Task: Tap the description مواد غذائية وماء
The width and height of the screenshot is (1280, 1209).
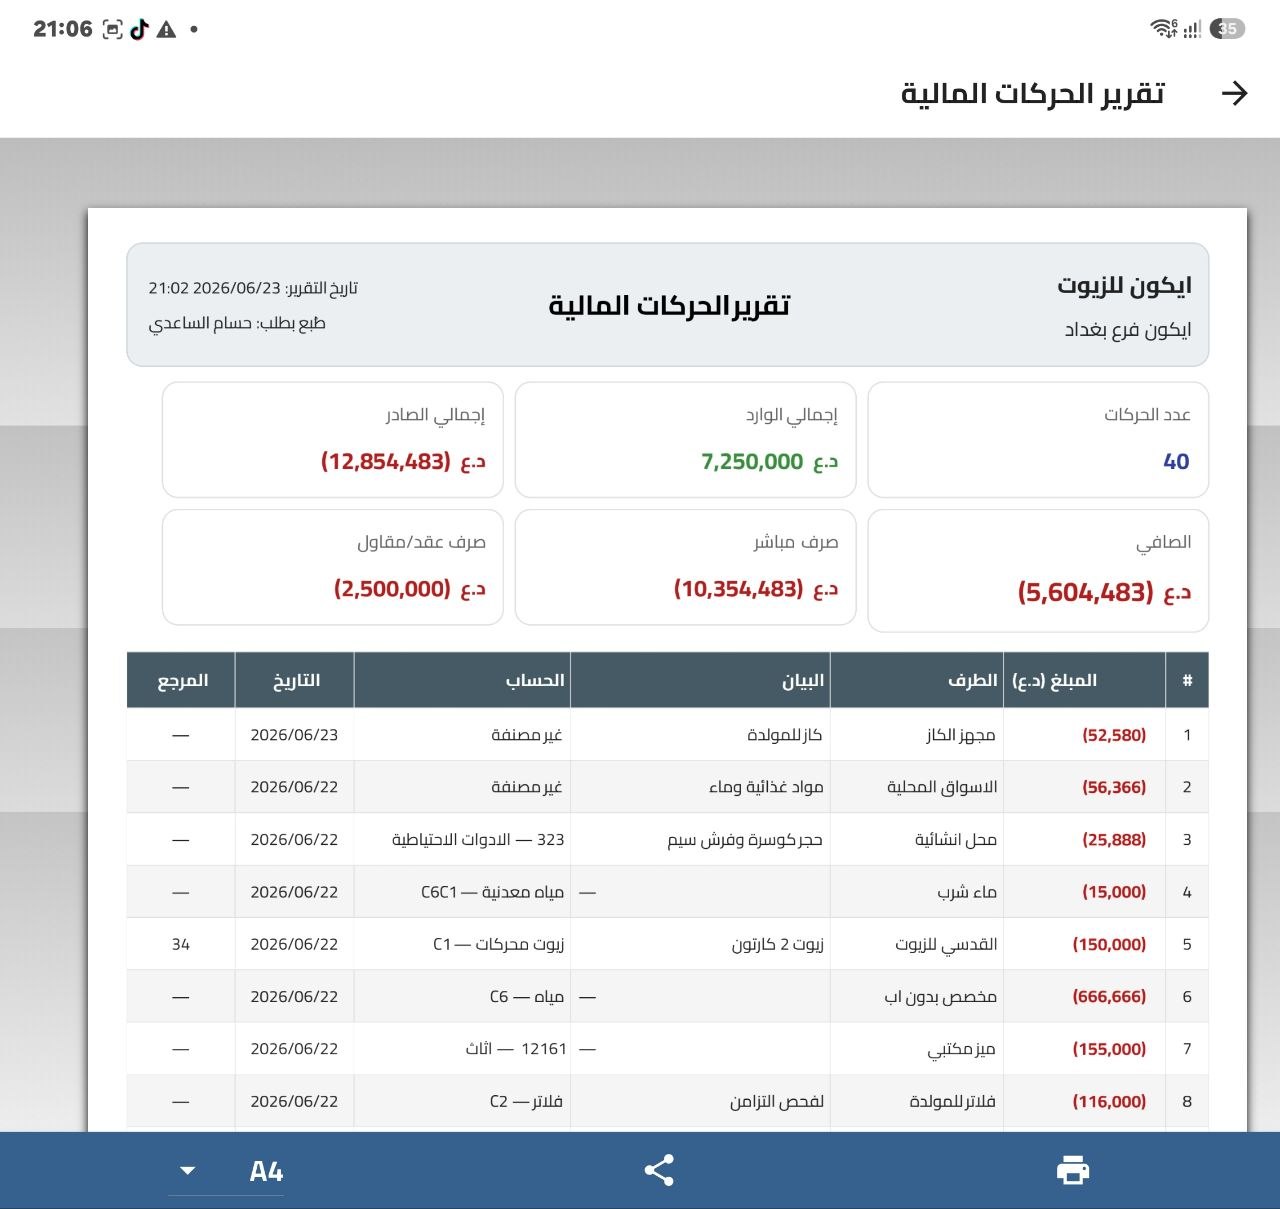Action: tap(766, 787)
